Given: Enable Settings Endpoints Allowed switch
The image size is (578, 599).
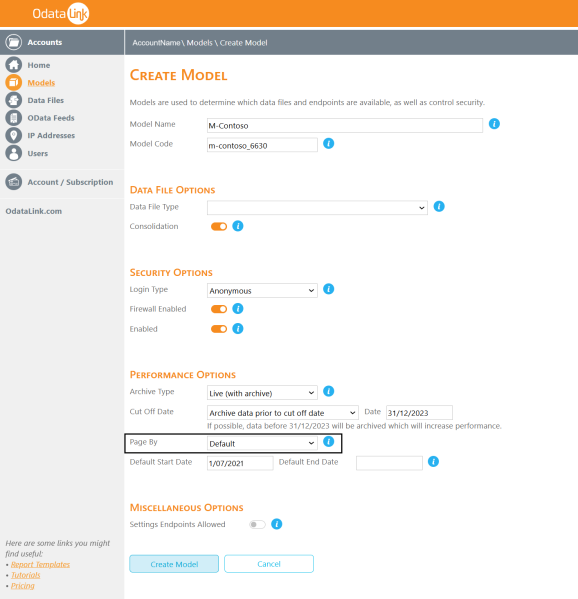Looking at the screenshot, I should [x=257, y=525].
